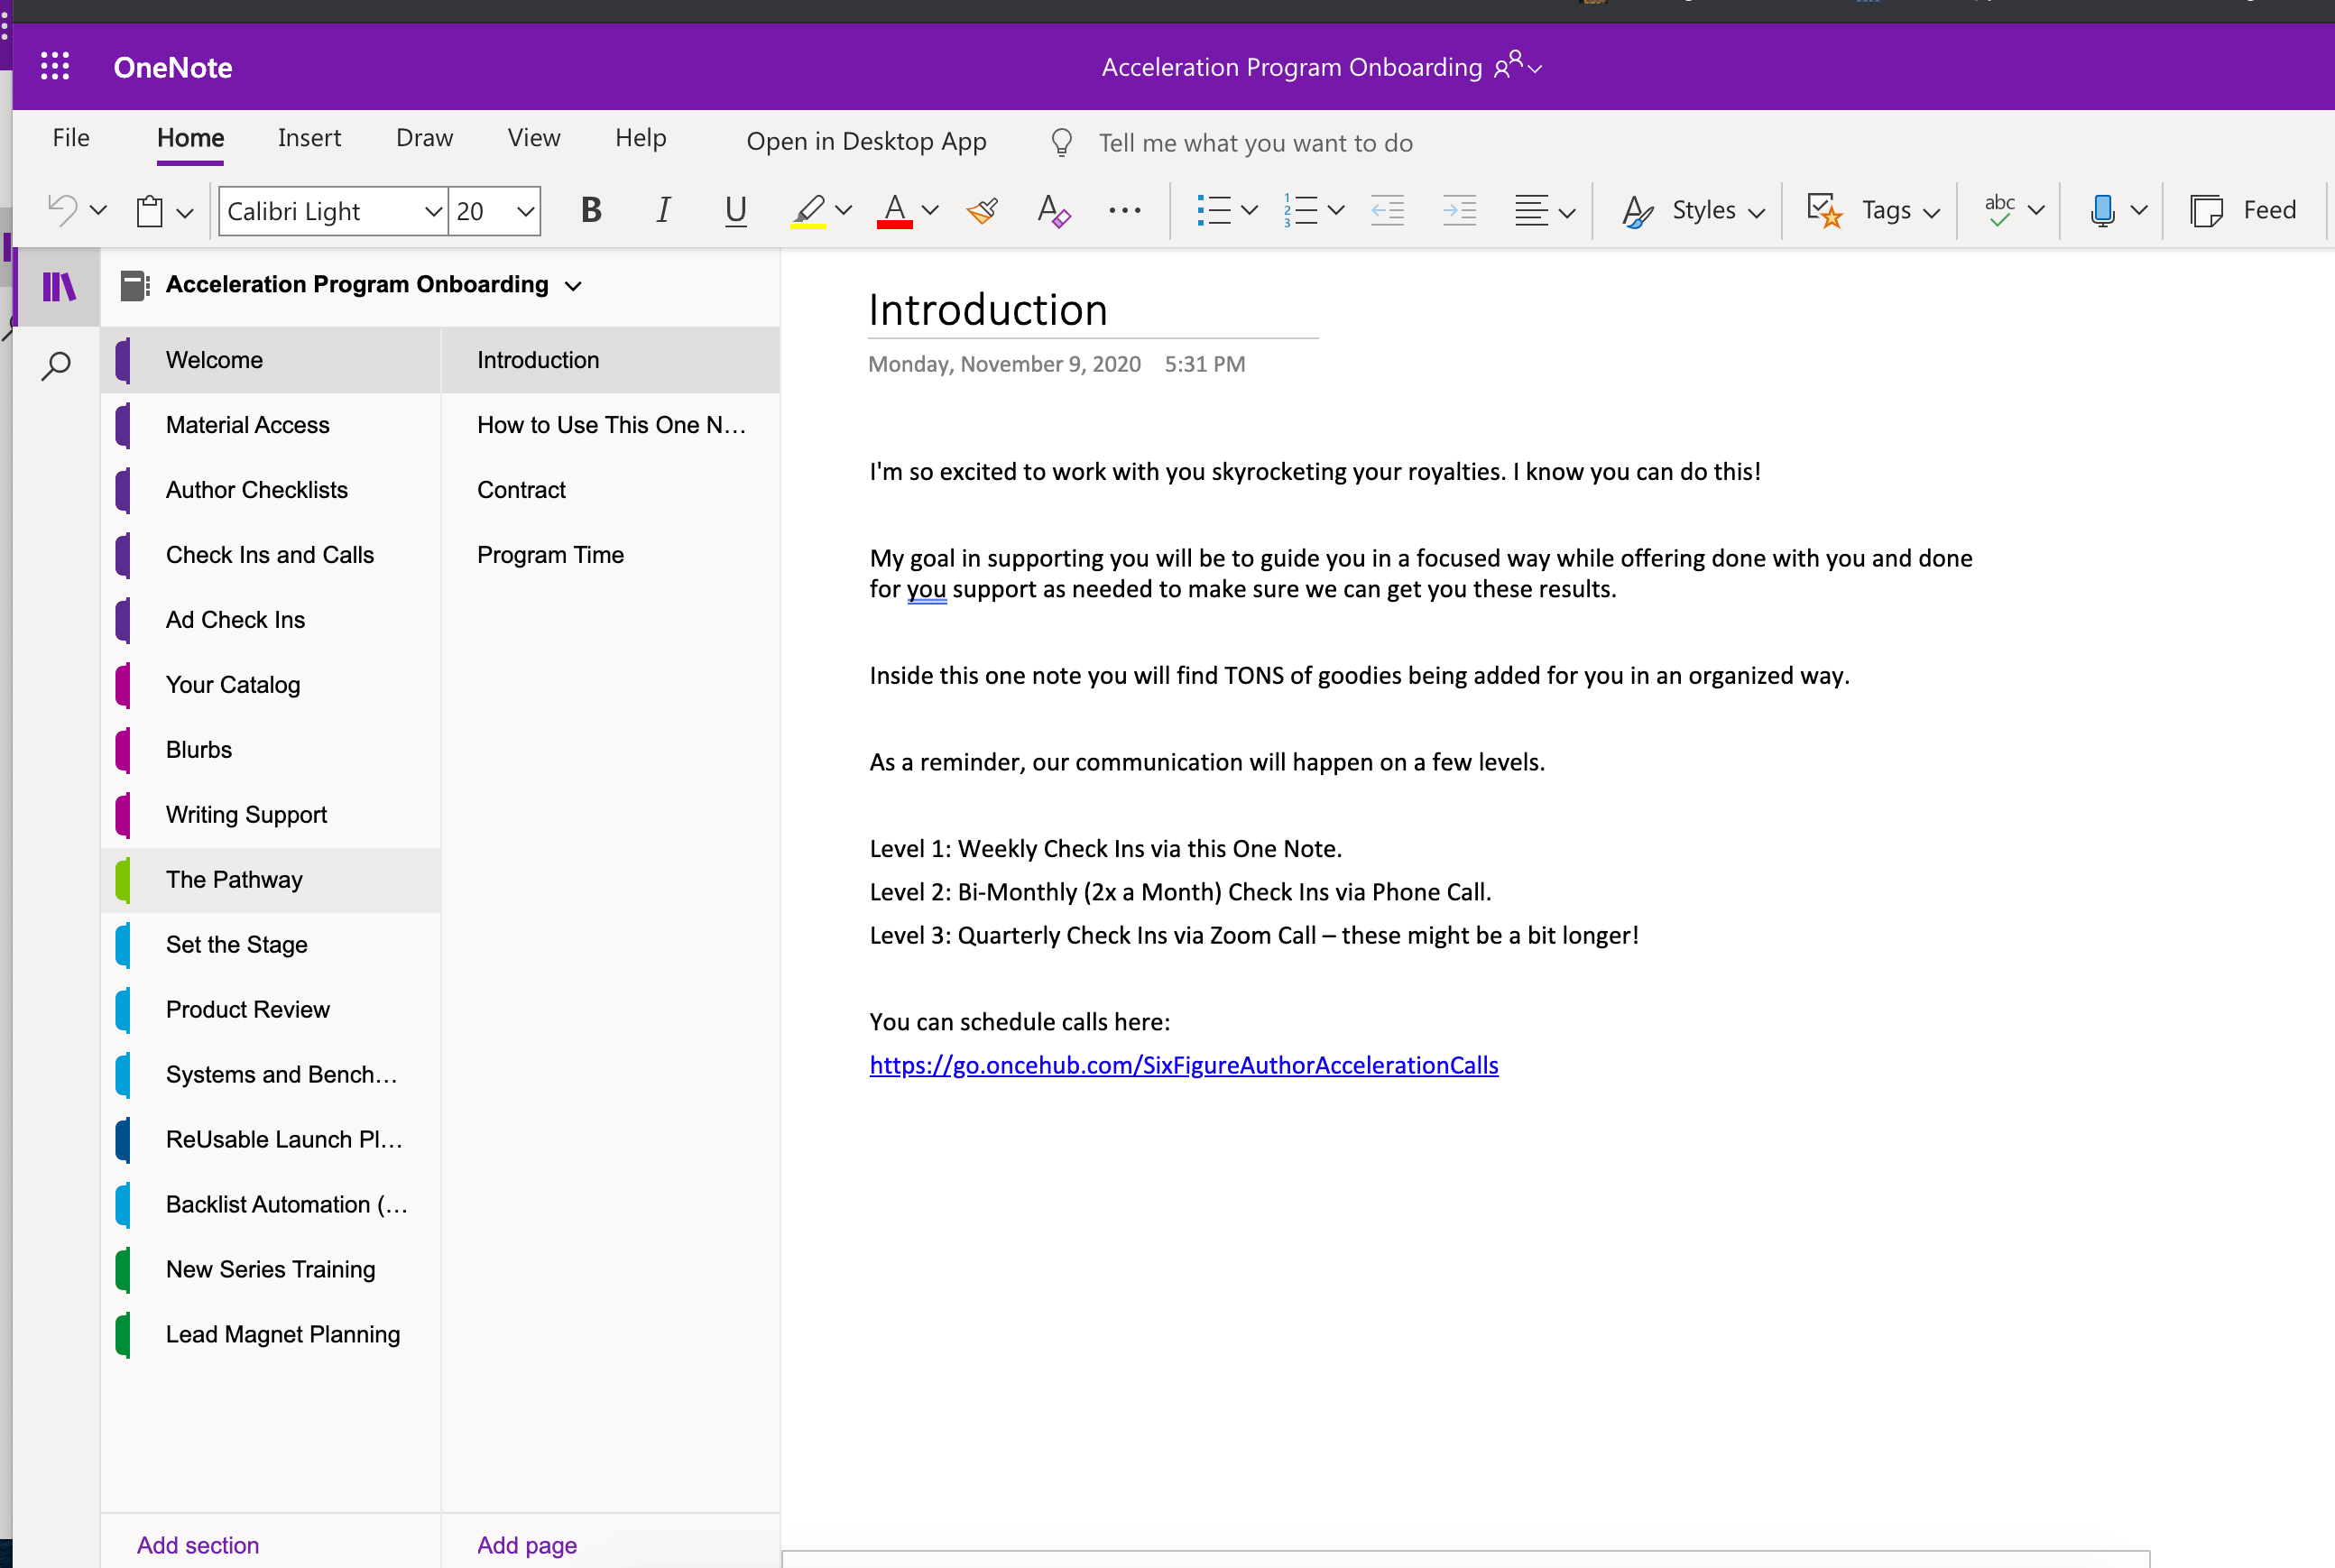Open the Calibri Light font dropdown
Image resolution: width=2335 pixels, height=1568 pixels.
433,211
